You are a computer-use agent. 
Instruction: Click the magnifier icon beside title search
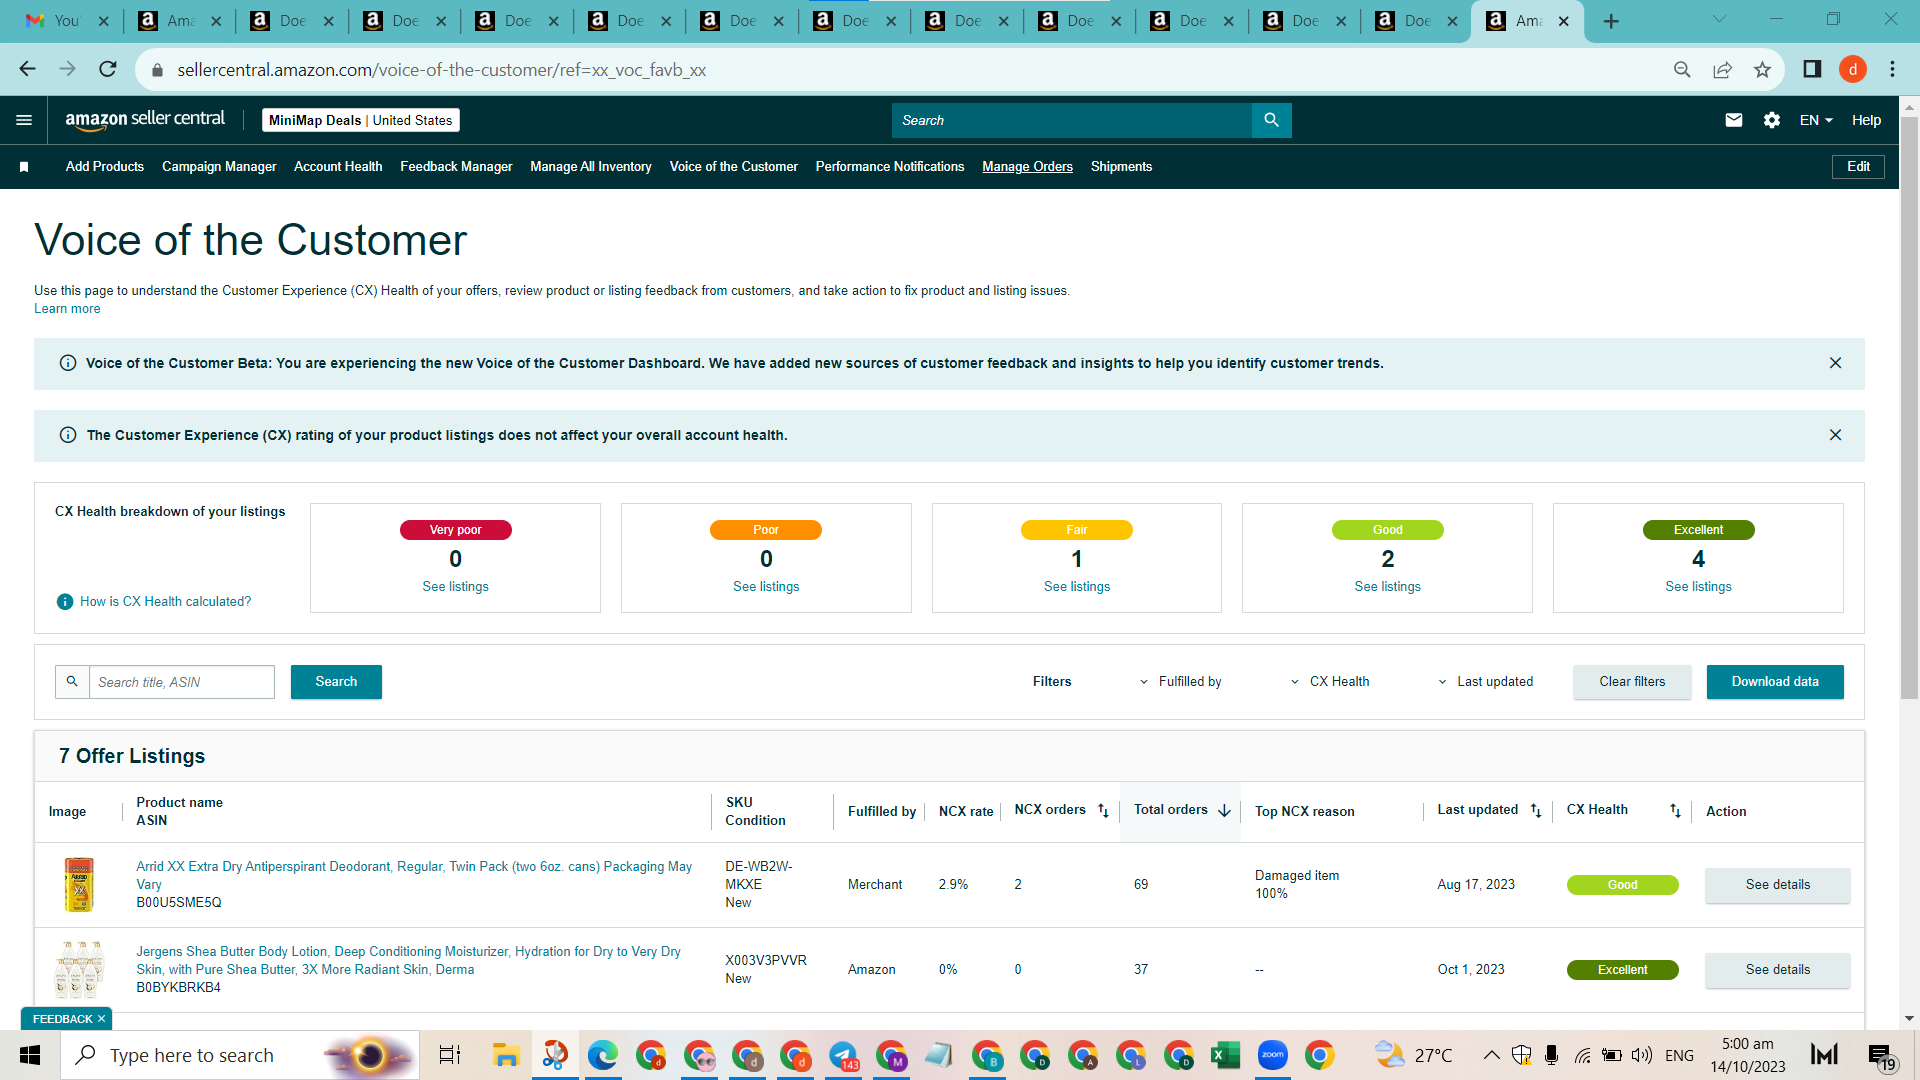tap(72, 682)
